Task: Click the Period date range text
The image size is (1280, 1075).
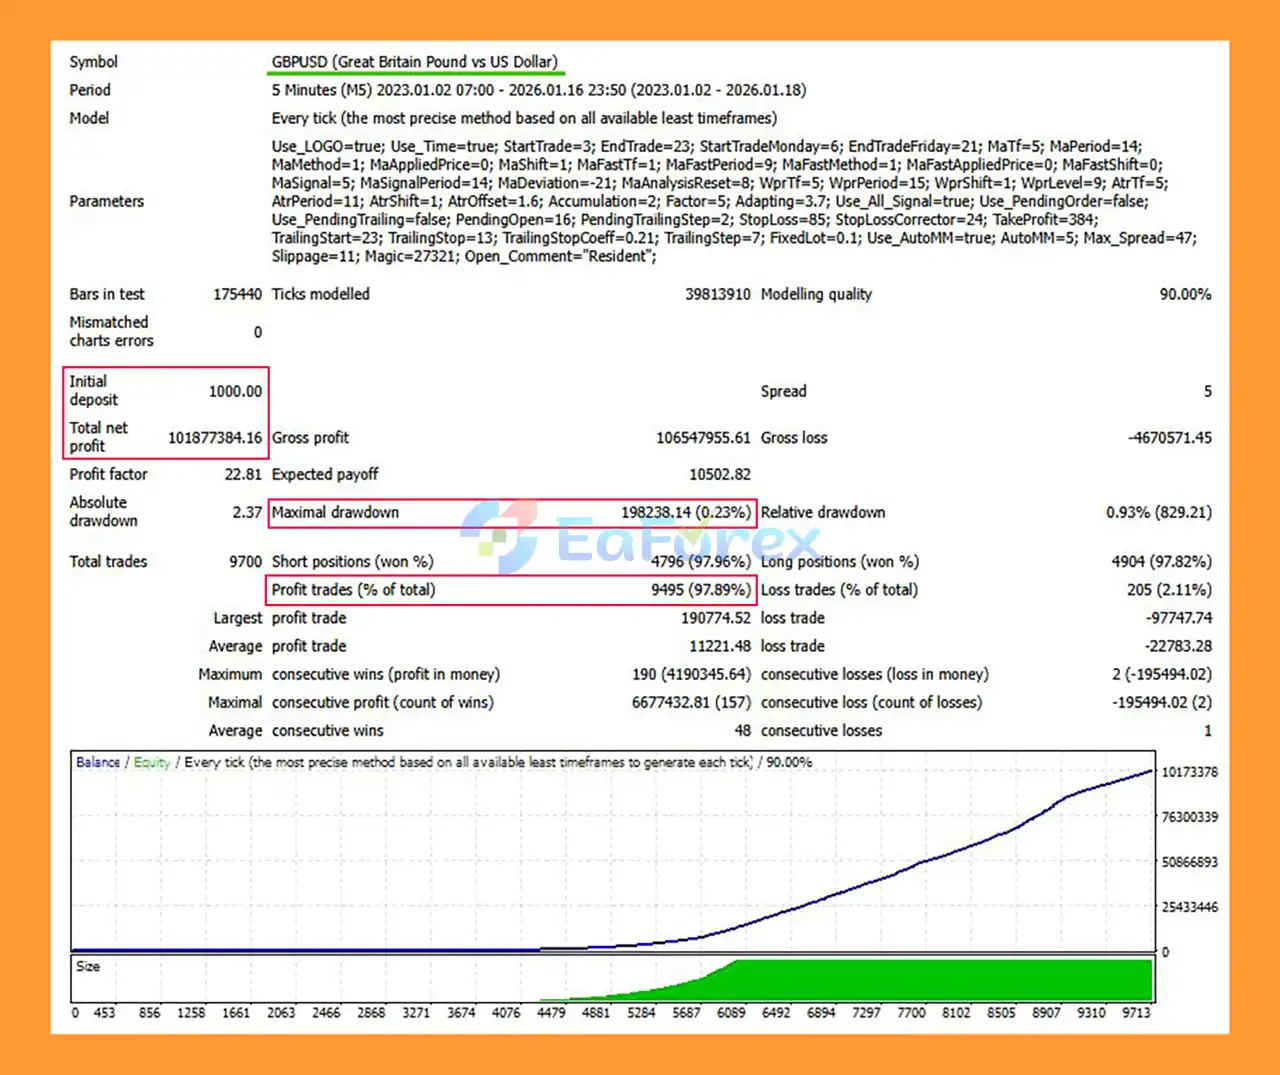Action: coord(538,90)
